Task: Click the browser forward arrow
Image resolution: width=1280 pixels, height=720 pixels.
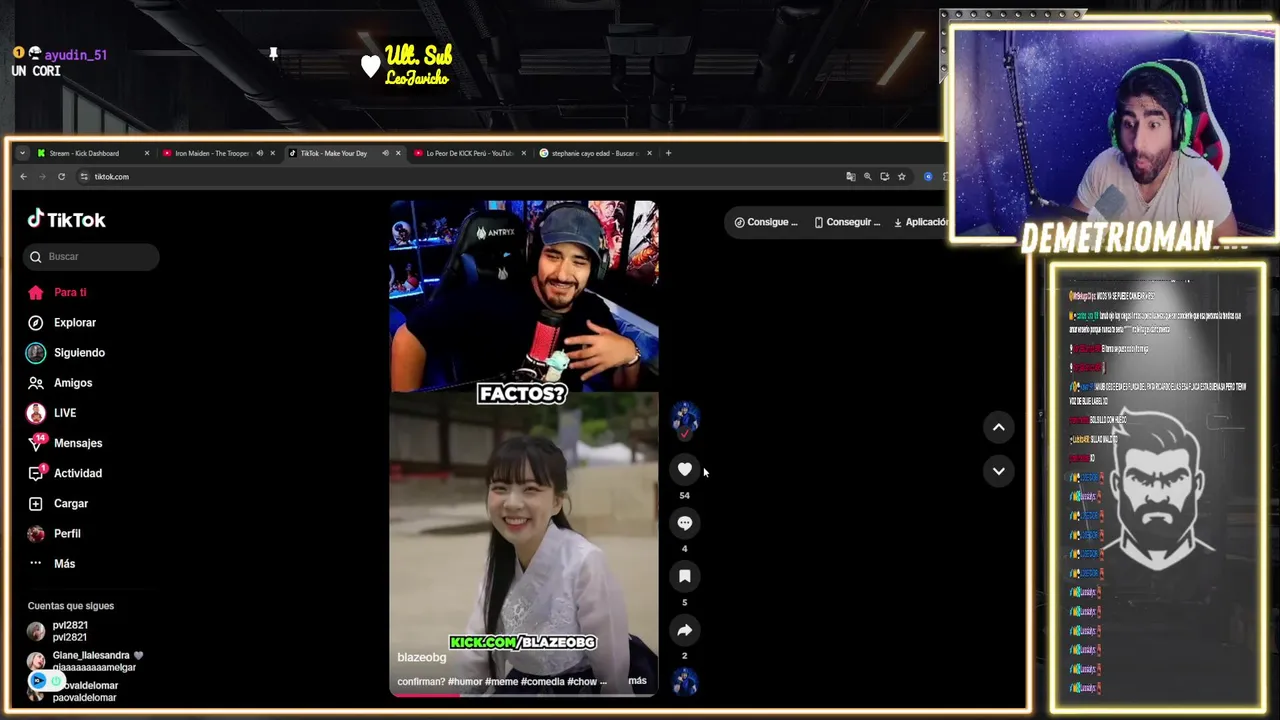Action: 42,176
